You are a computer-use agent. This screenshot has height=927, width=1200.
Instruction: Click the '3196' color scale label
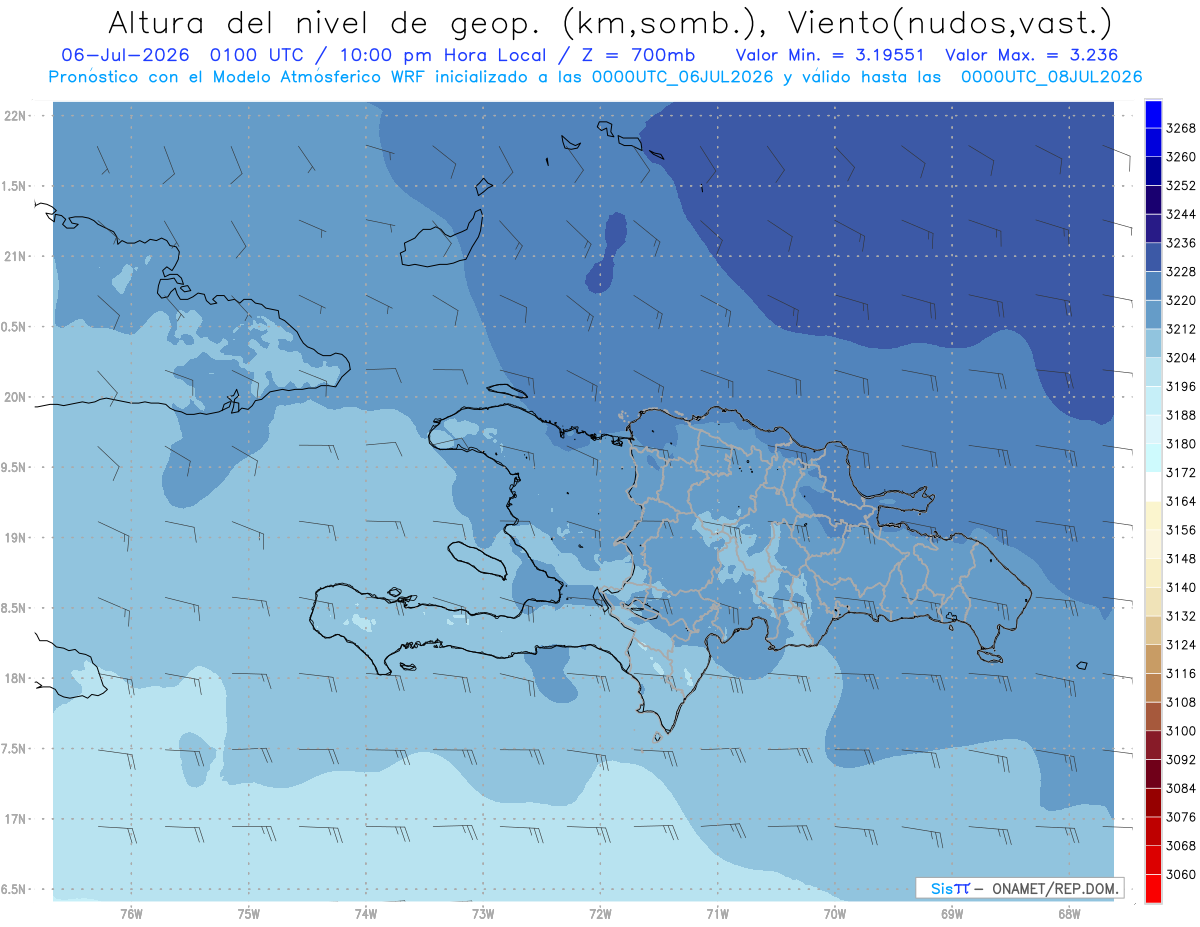point(1181,387)
